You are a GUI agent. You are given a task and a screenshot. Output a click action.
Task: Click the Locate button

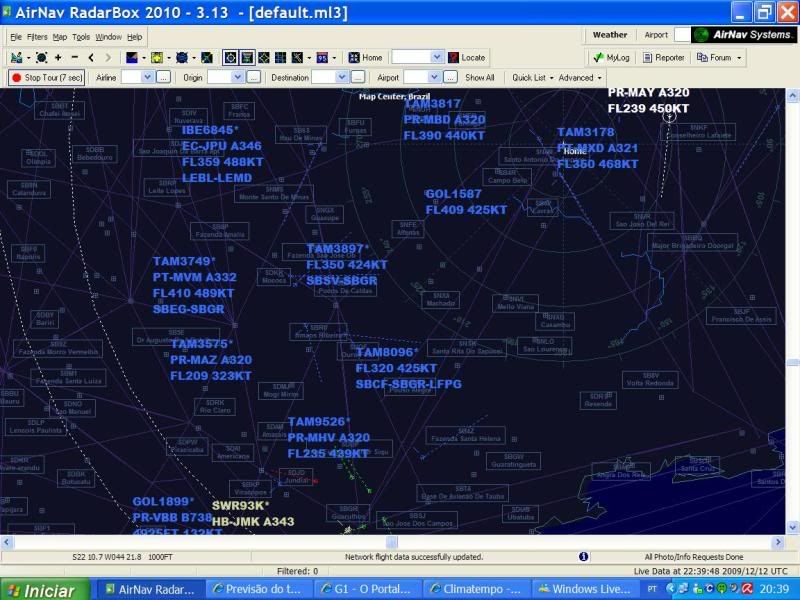(466, 58)
